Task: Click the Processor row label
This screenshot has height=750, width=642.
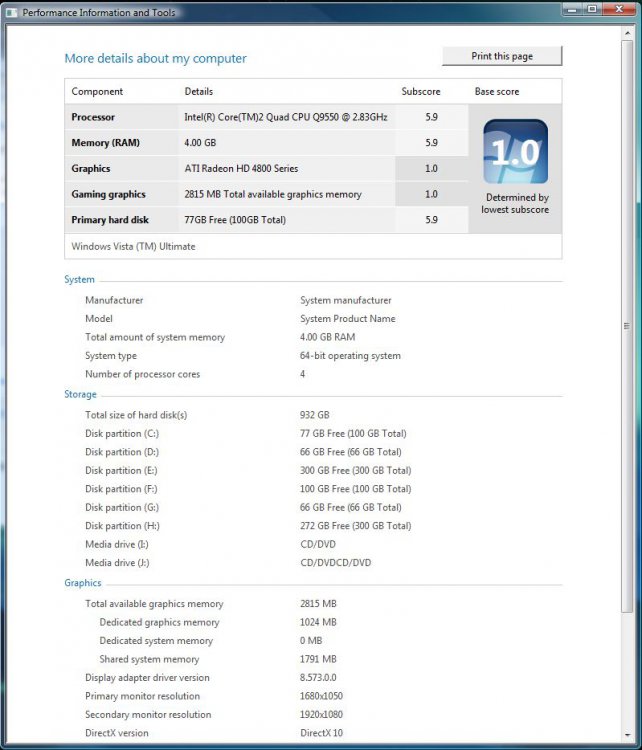Action: pos(93,117)
